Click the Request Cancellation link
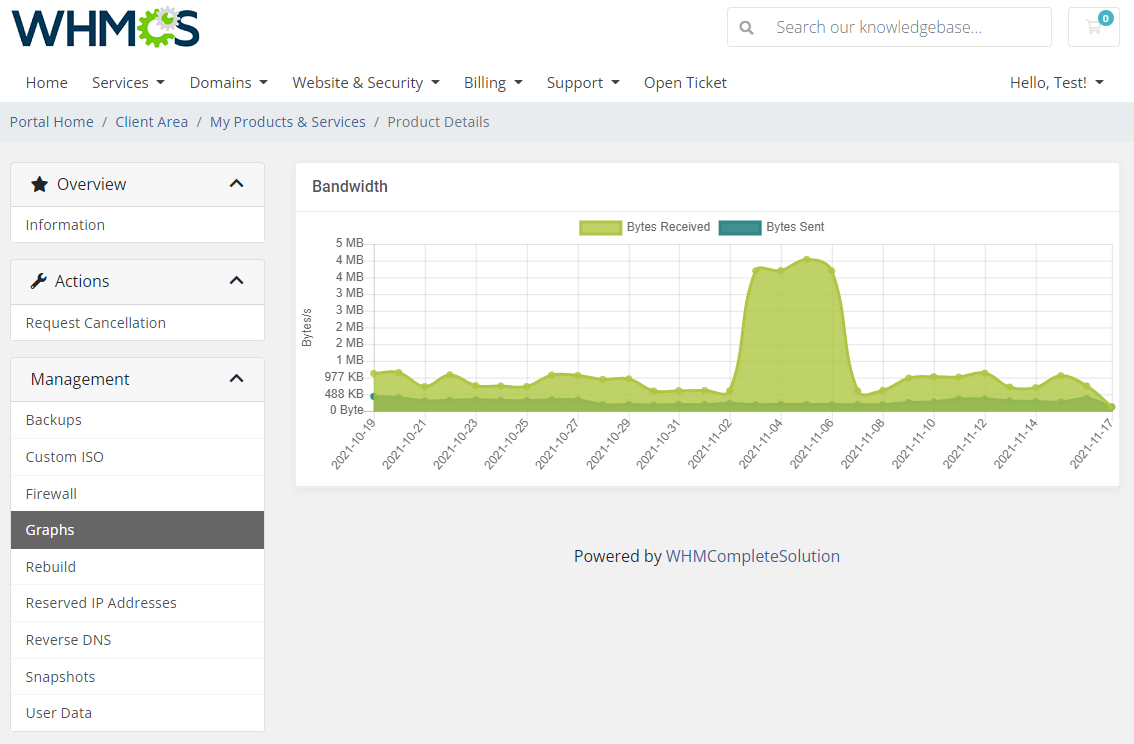Screen dimensions: 1134x744 coord(95,322)
